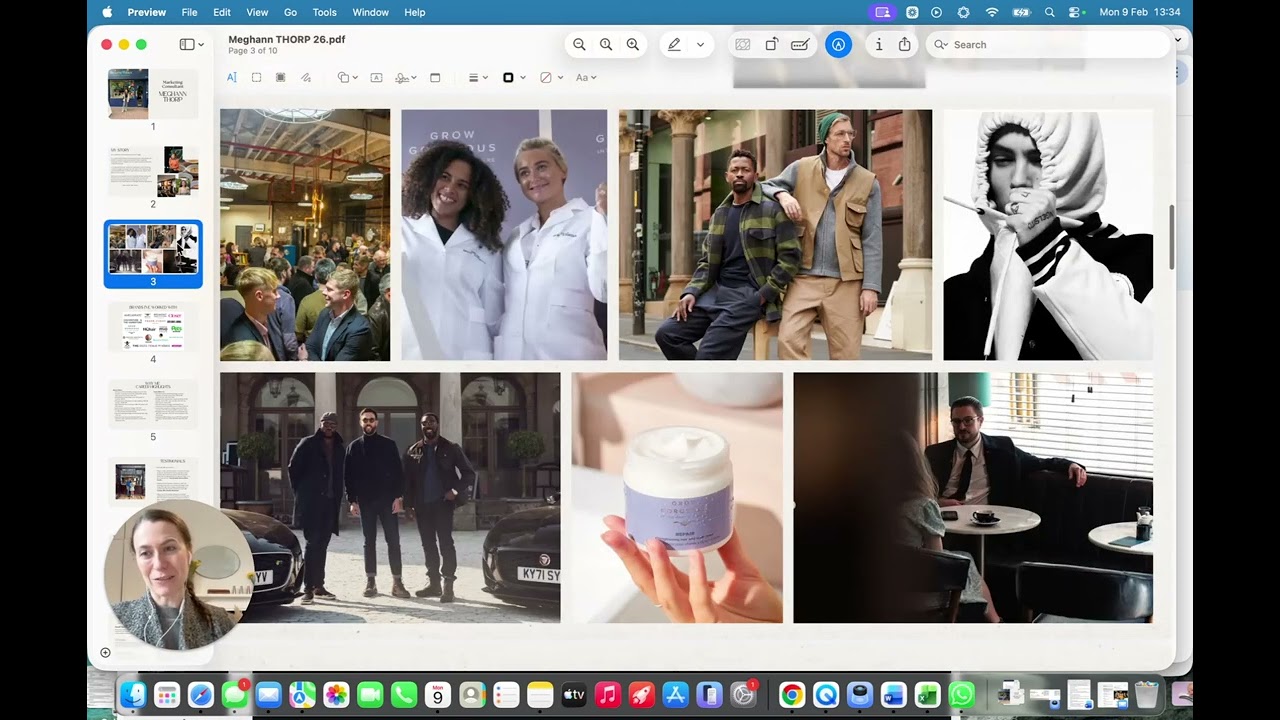Open the Apple menu
This screenshot has height=720, width=1280.
[107, 12]
